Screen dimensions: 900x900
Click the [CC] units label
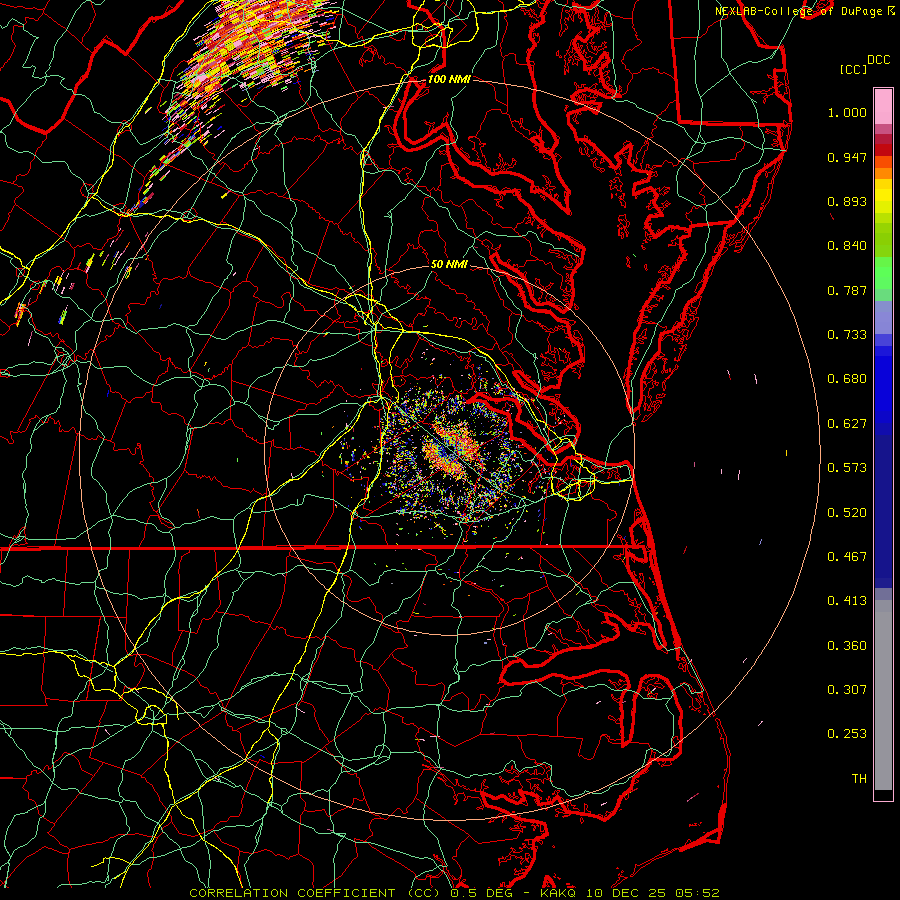(x=854, y=69)
